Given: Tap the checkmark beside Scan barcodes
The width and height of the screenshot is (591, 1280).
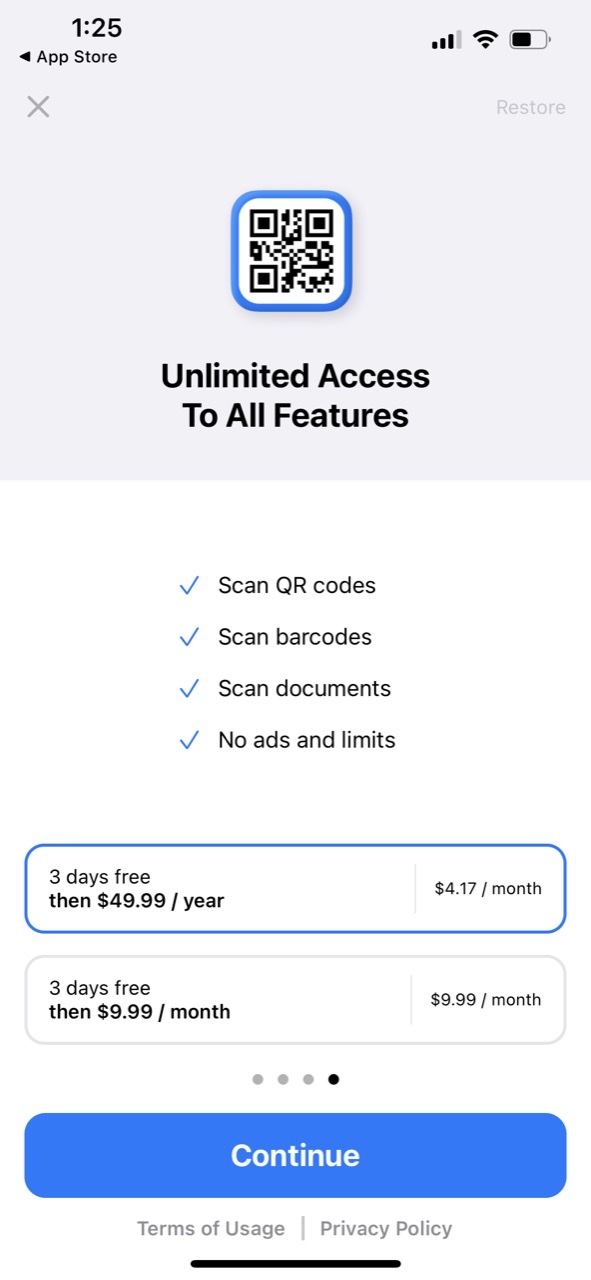Looking at the screenshot, I should [x=189, y=637].
